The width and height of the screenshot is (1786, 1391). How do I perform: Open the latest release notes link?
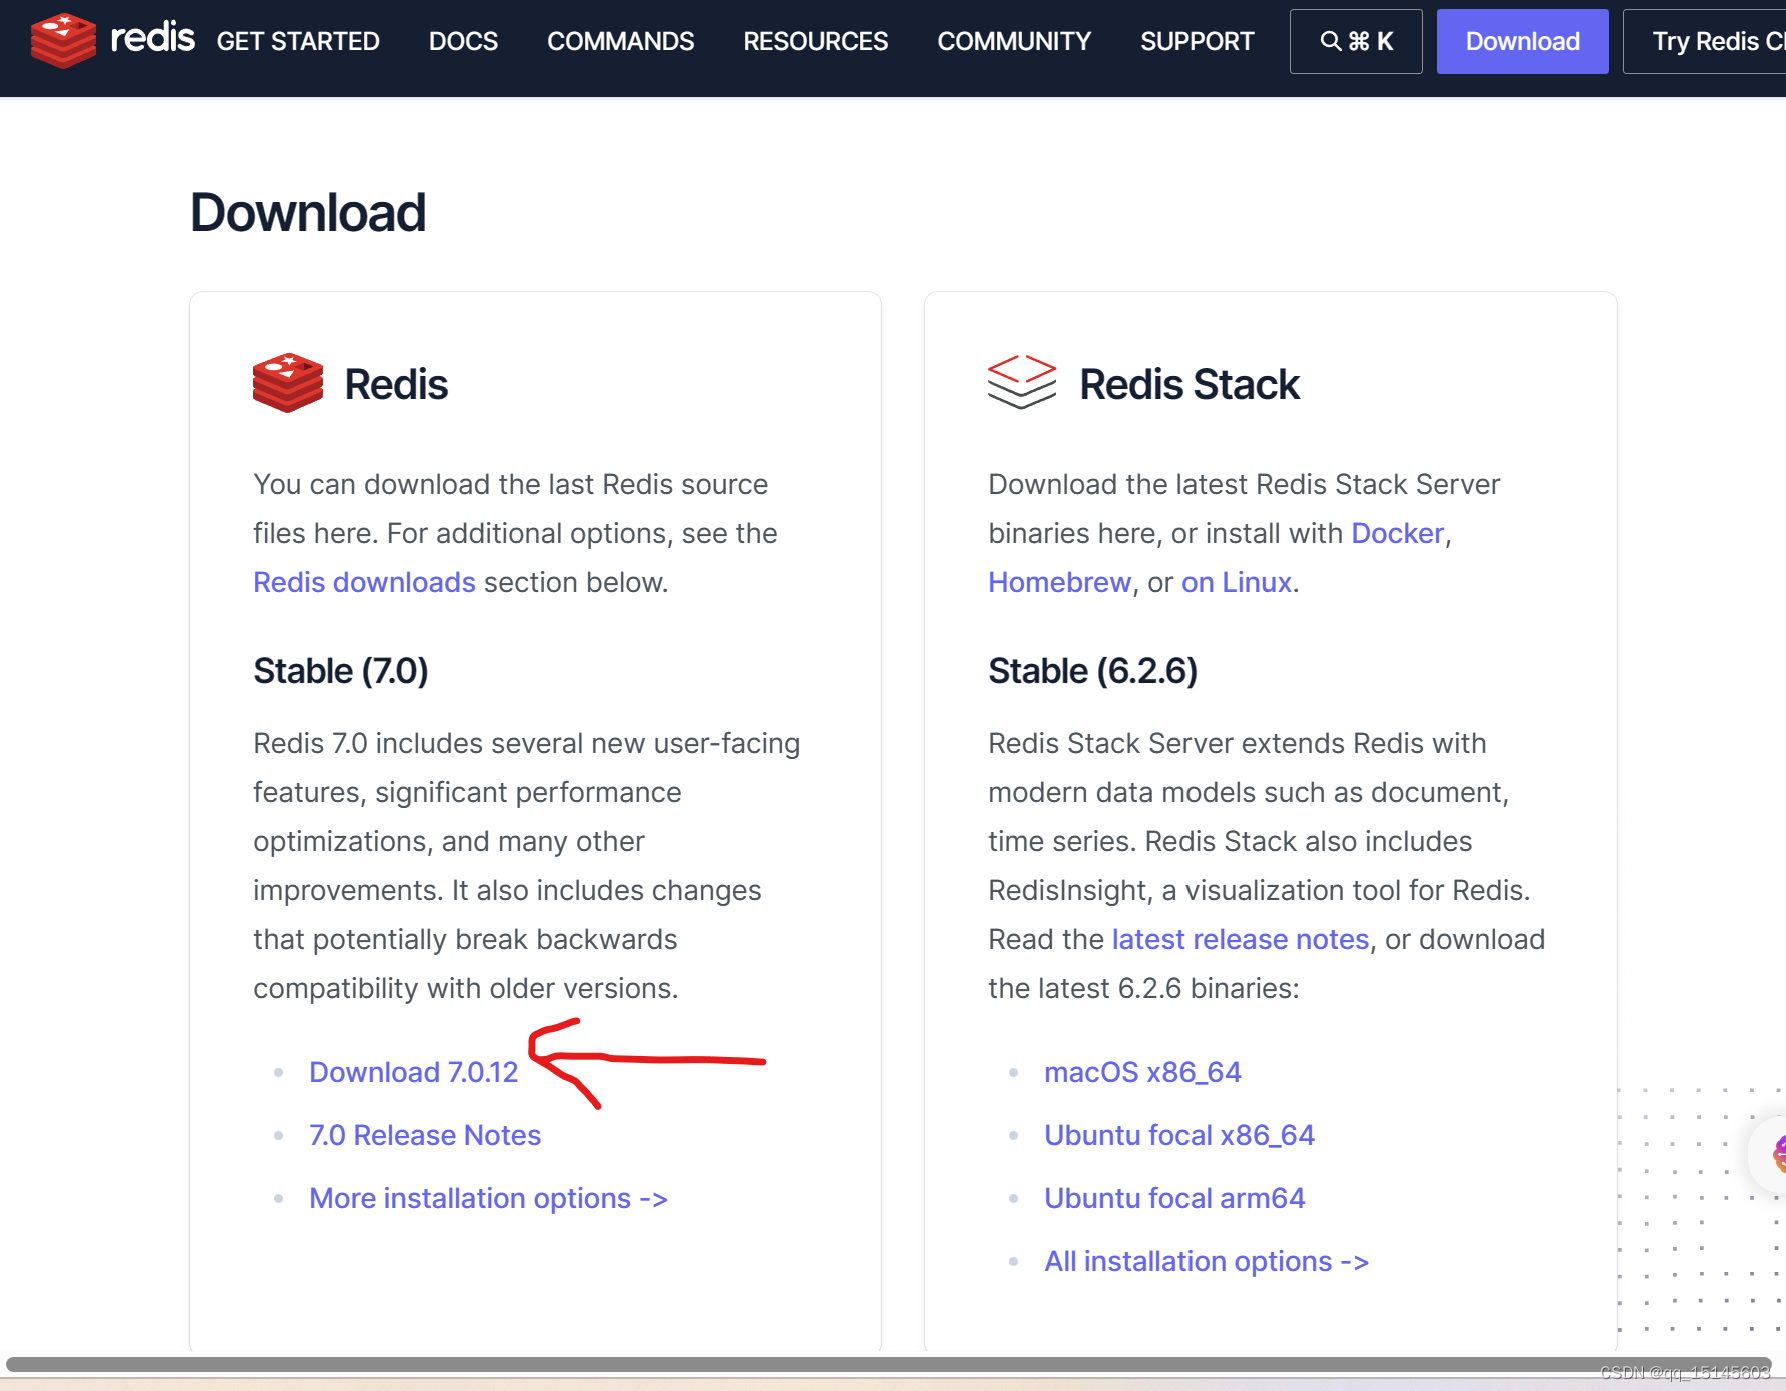(1240, 939)
